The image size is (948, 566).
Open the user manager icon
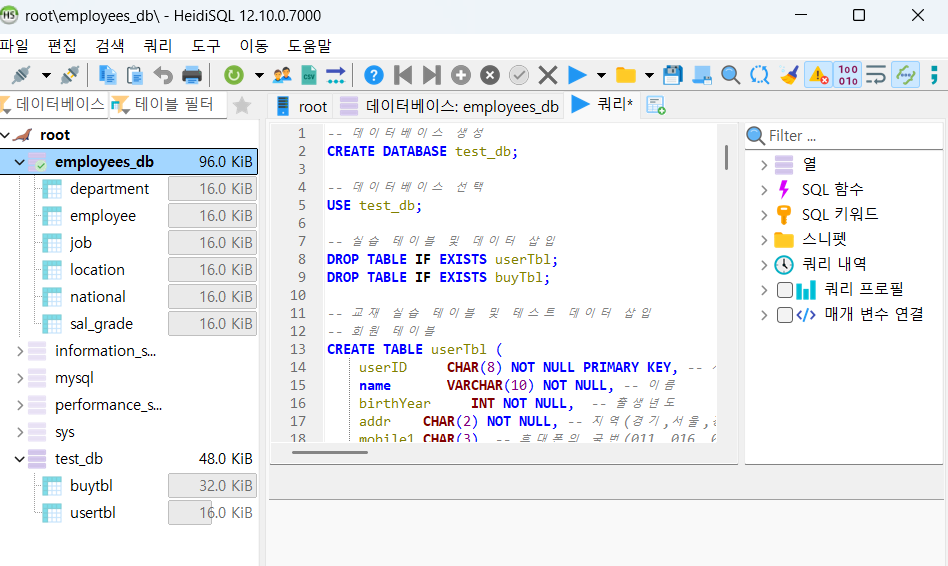click(282, 75)
